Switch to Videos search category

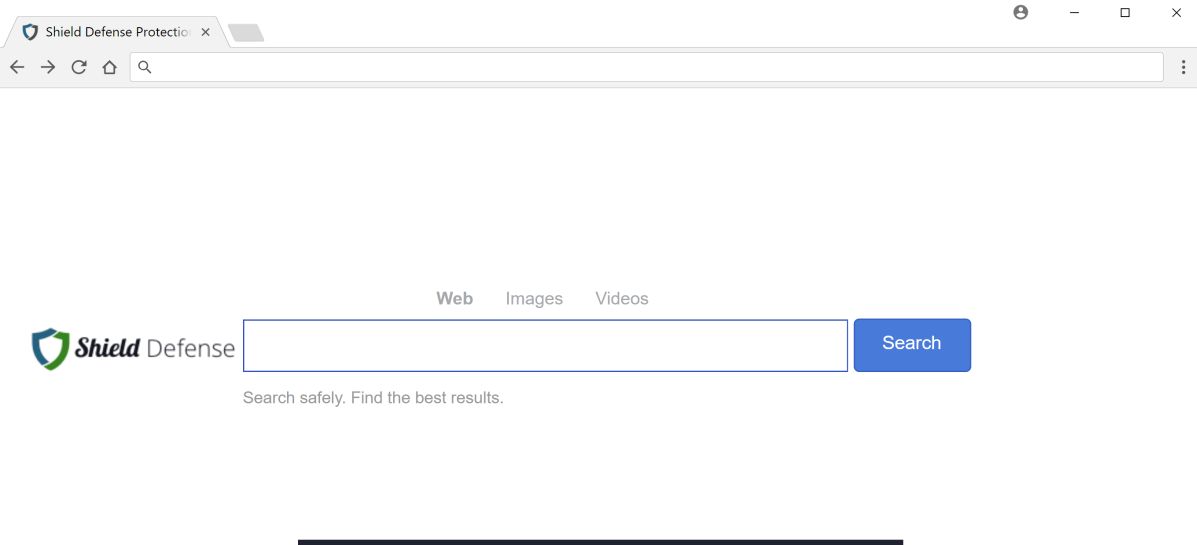(621, 298)
